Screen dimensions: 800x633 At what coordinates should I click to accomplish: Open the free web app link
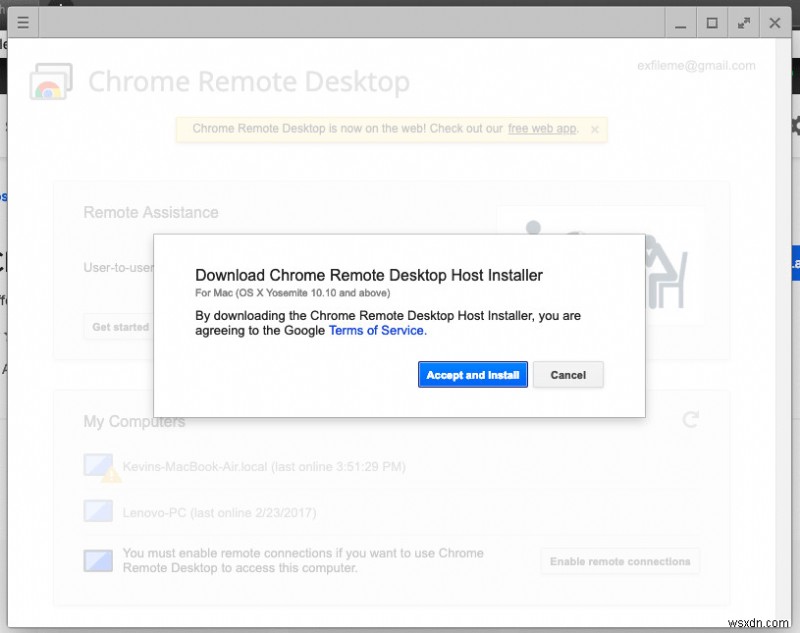[541, 128]
